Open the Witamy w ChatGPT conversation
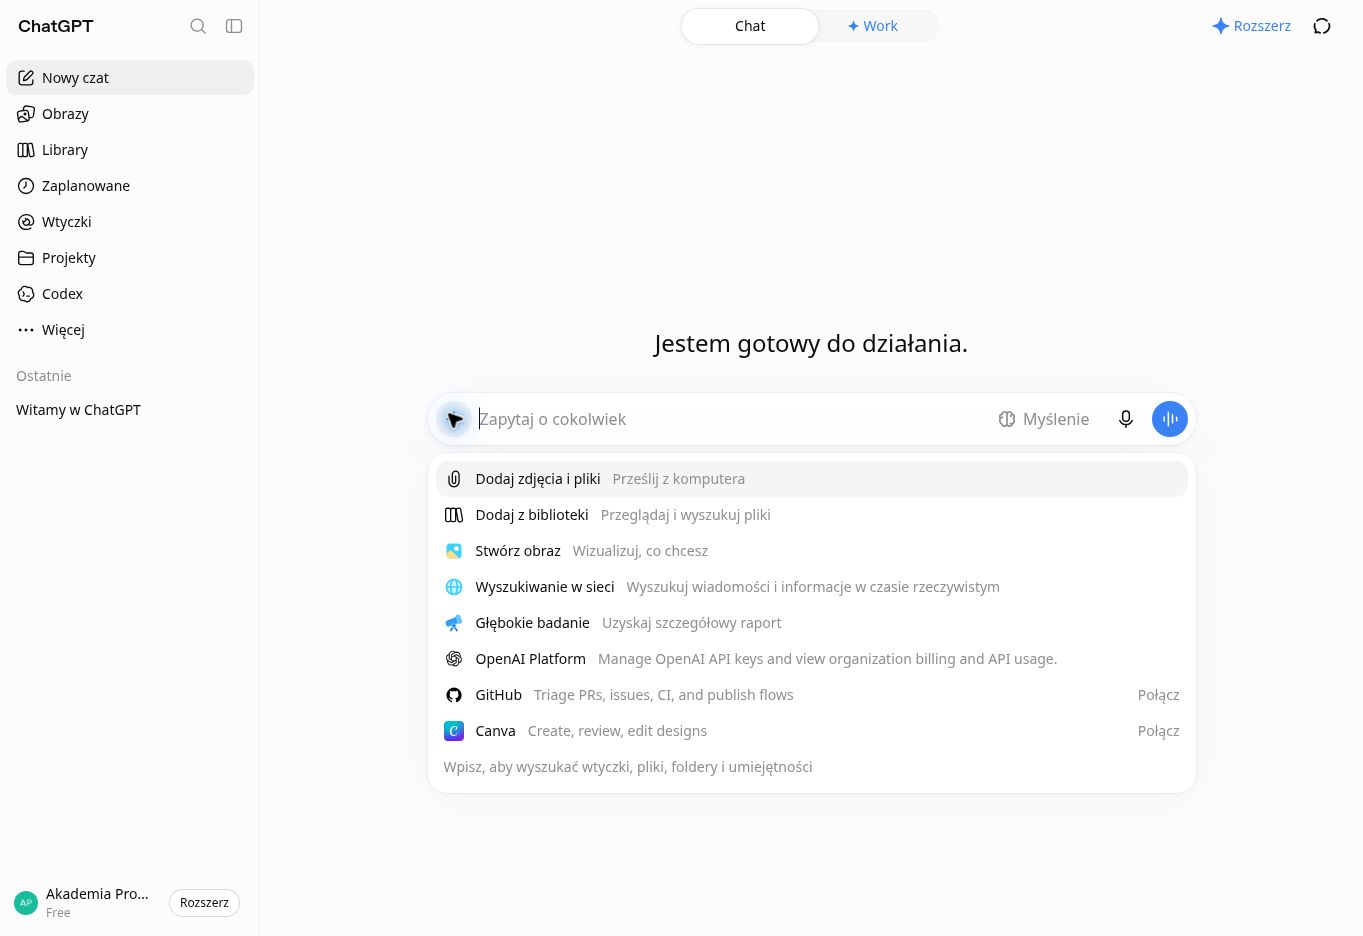 pyautogui.click(x=130, y=410)
